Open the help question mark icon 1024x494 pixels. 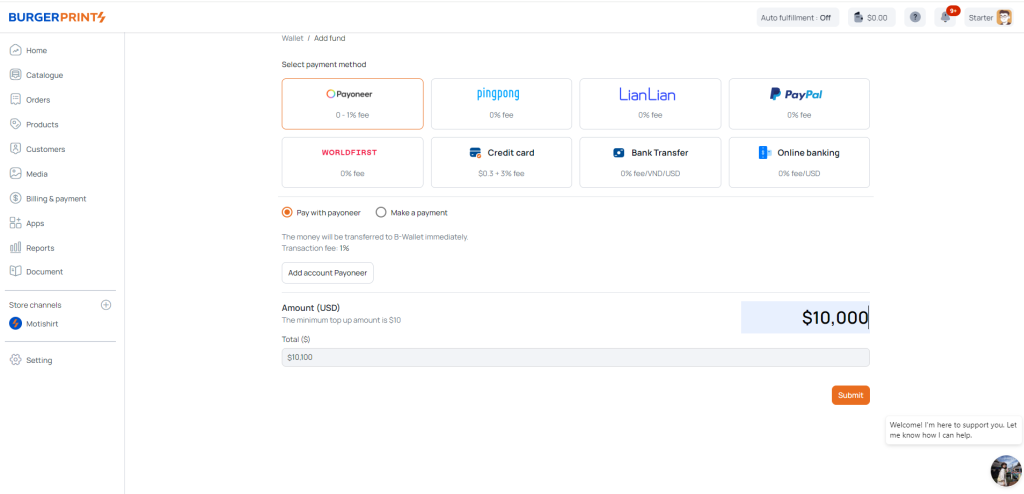click(x=914, y=17)
